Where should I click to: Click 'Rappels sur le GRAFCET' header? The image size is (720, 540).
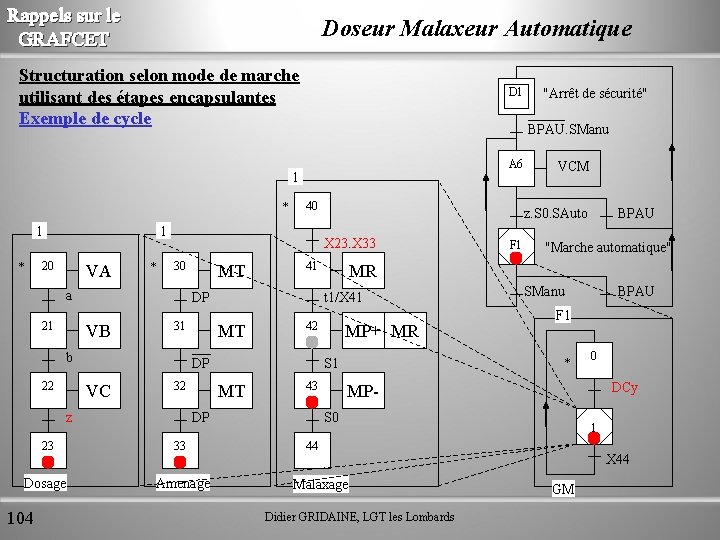coord(64,28)
